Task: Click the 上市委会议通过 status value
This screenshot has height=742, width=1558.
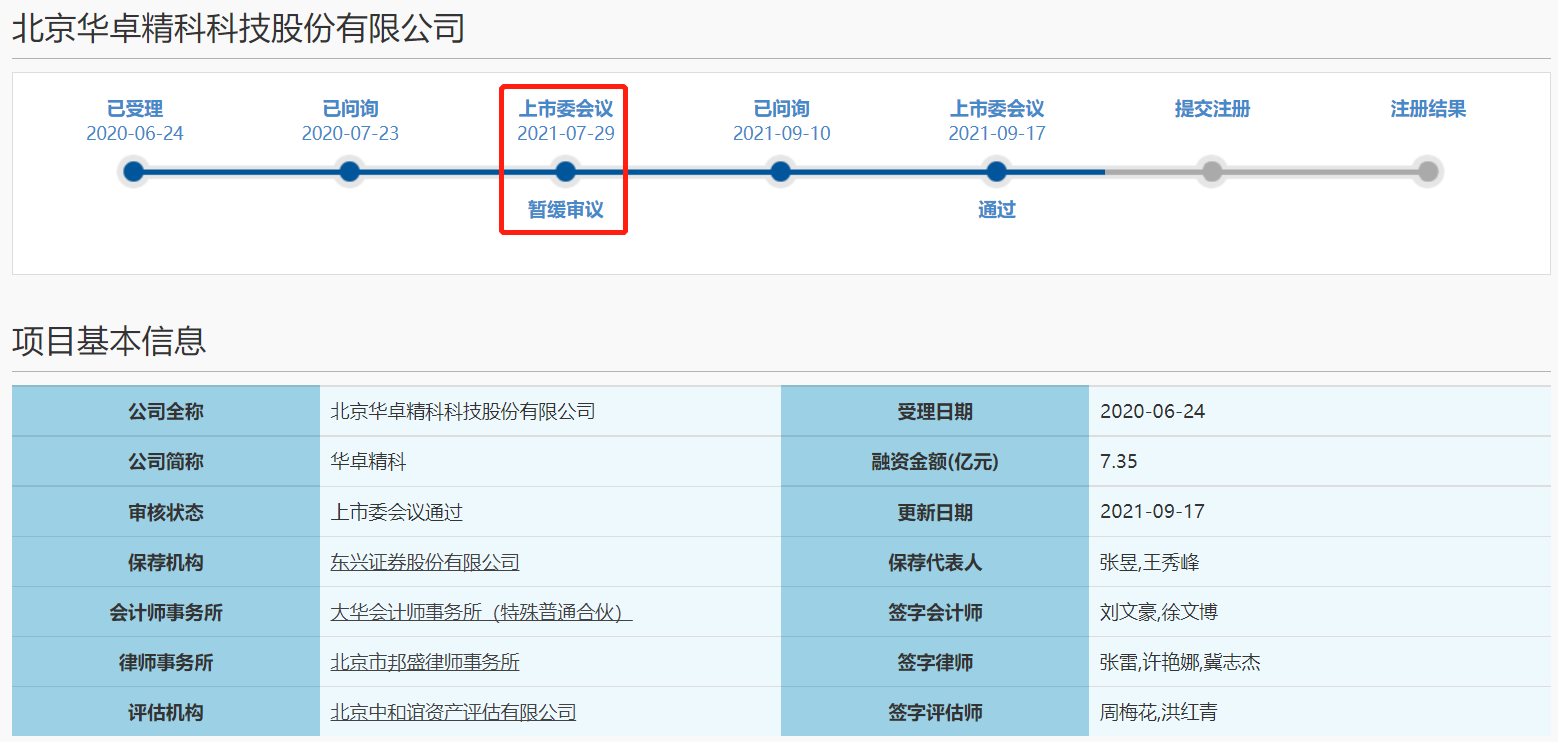Action: (x=397, y=512)
